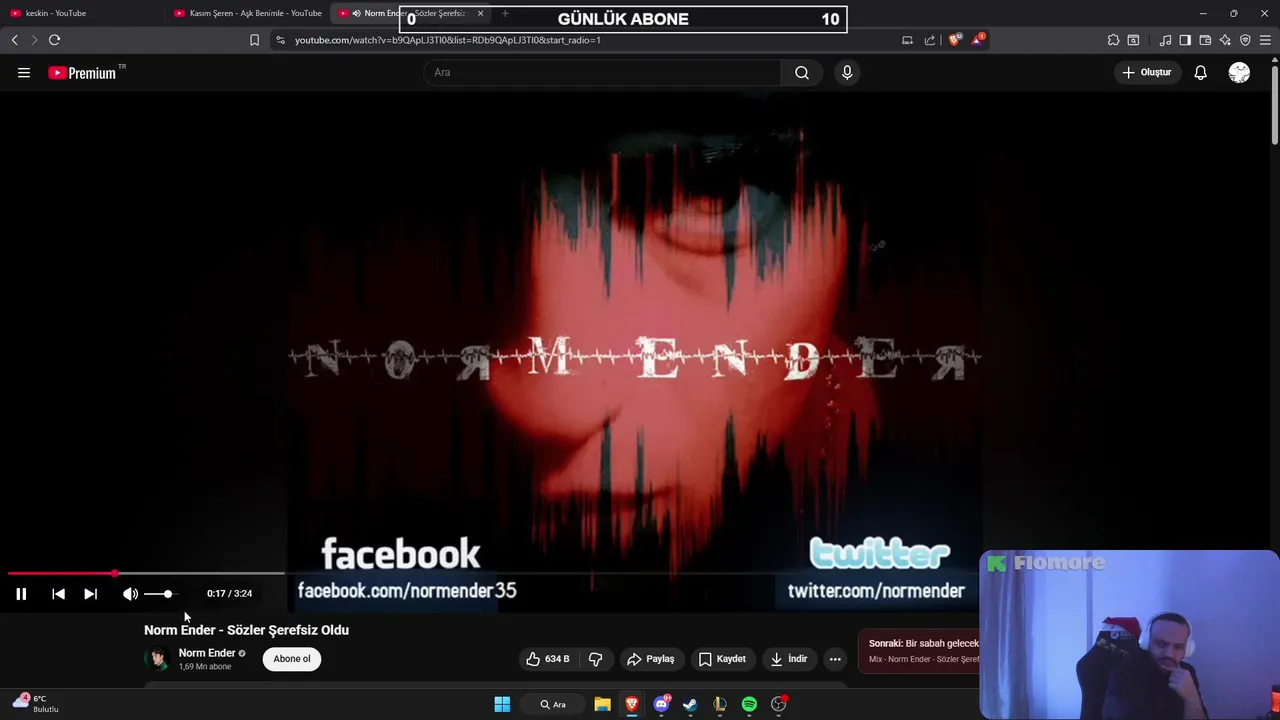Pause the video with the player control
Image resolution: width=1280 pixels, height=720 pixels.
(21, 594)
